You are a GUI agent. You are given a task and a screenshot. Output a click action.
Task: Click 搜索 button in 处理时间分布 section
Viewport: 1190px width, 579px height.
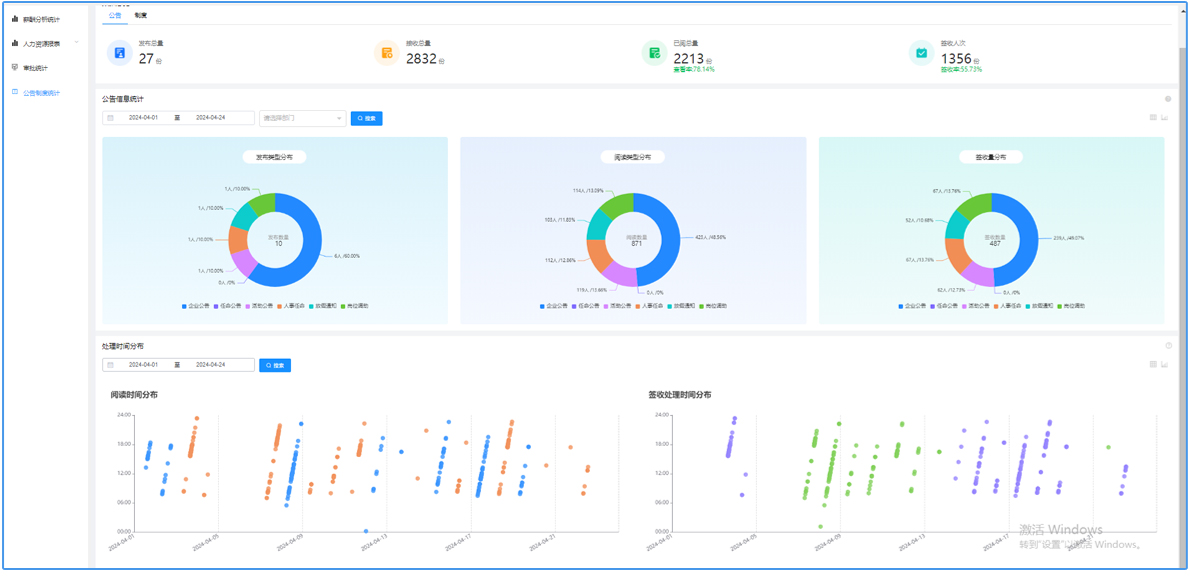pyautogui.click(x=275, y=365)
